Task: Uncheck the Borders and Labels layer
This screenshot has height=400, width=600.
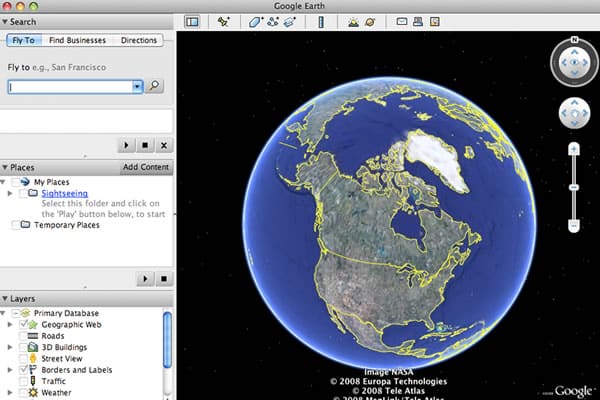Action: pyautogui.click(x=24, y=369)
